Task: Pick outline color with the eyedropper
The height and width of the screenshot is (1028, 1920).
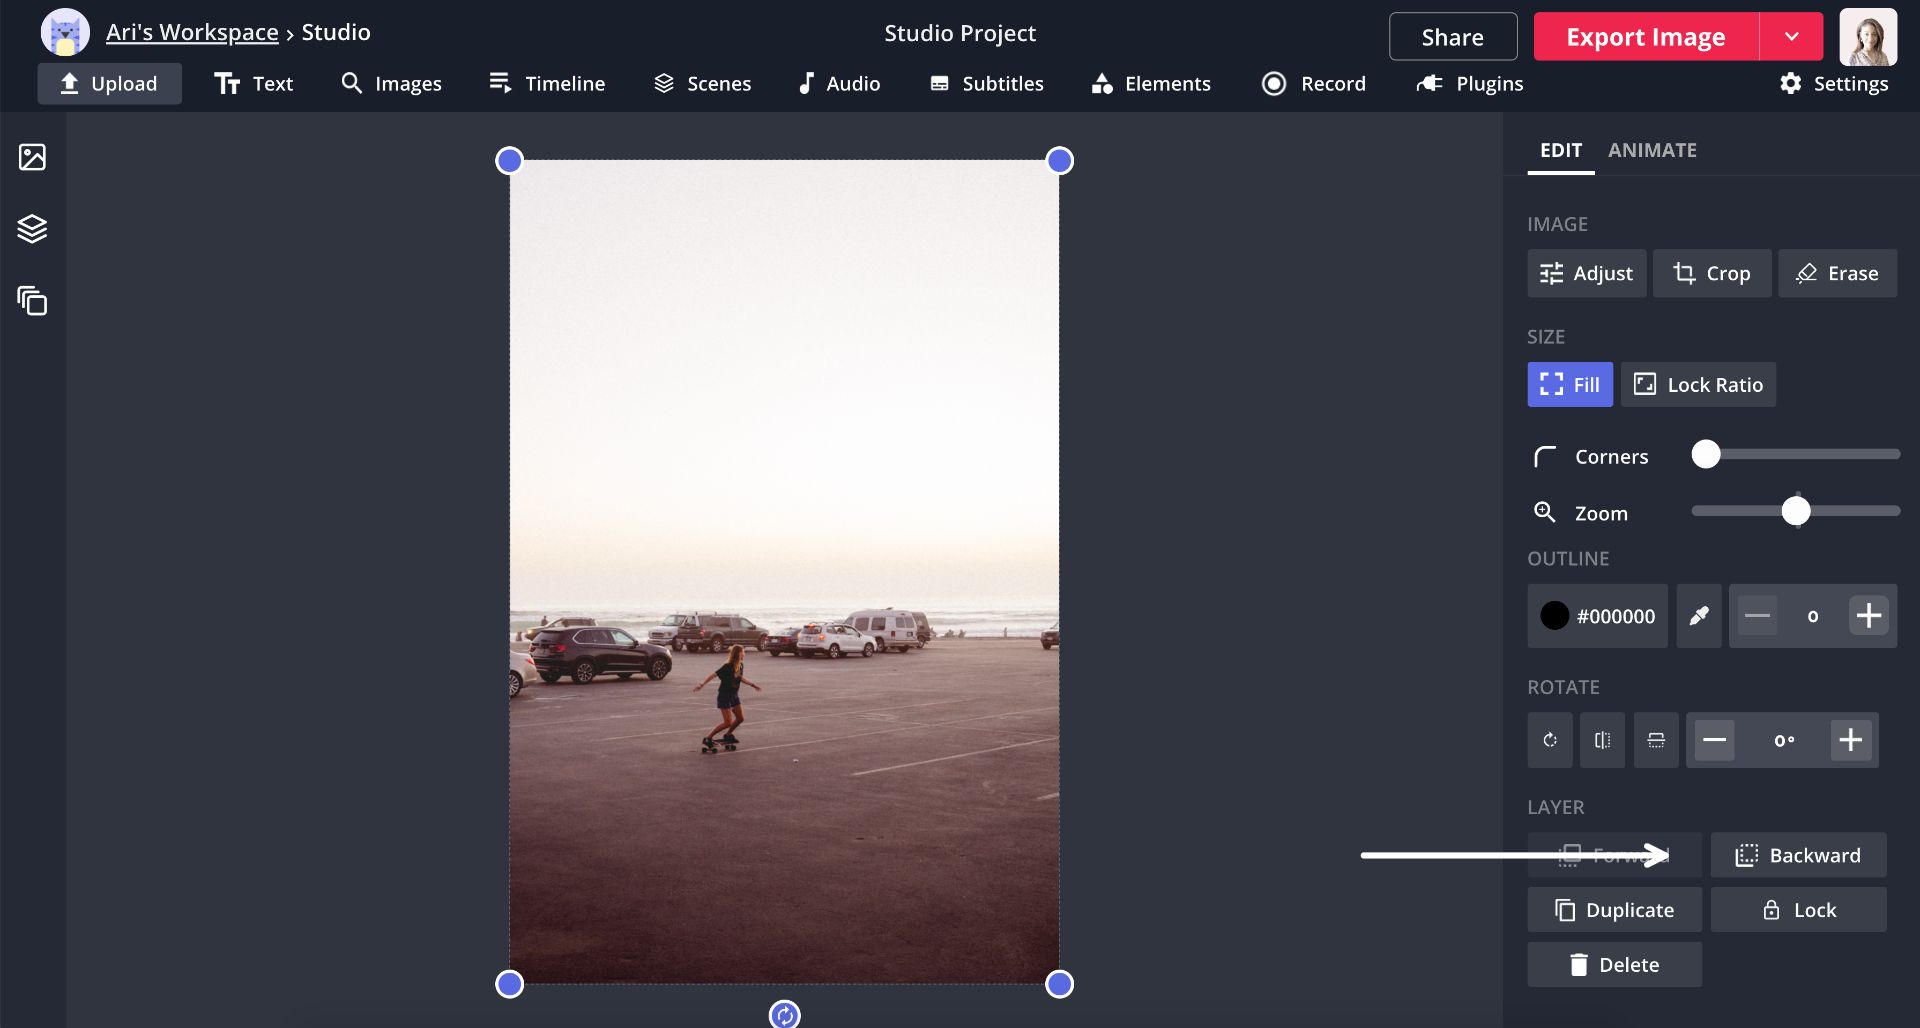Action: tap(1698, 616)
